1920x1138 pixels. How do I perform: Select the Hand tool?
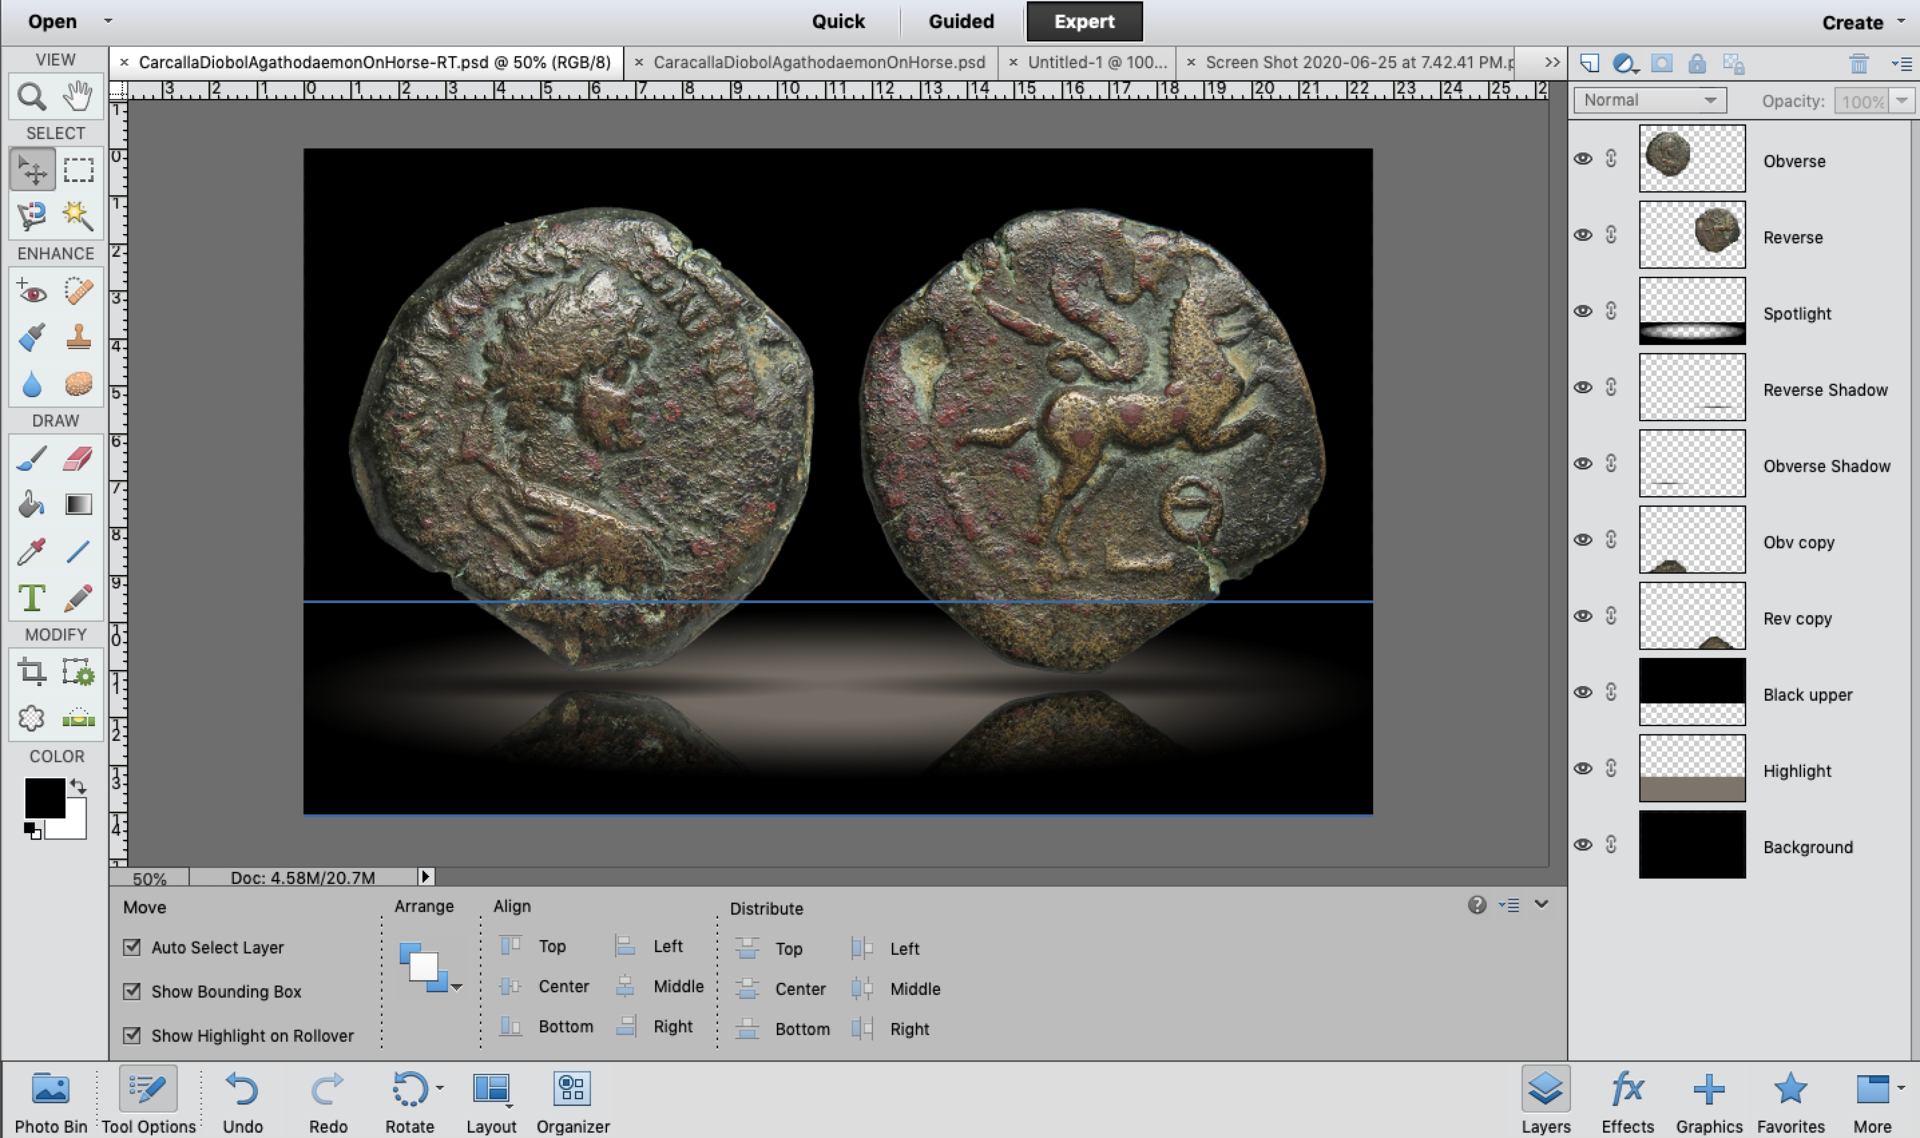click(x=78, y=96)
